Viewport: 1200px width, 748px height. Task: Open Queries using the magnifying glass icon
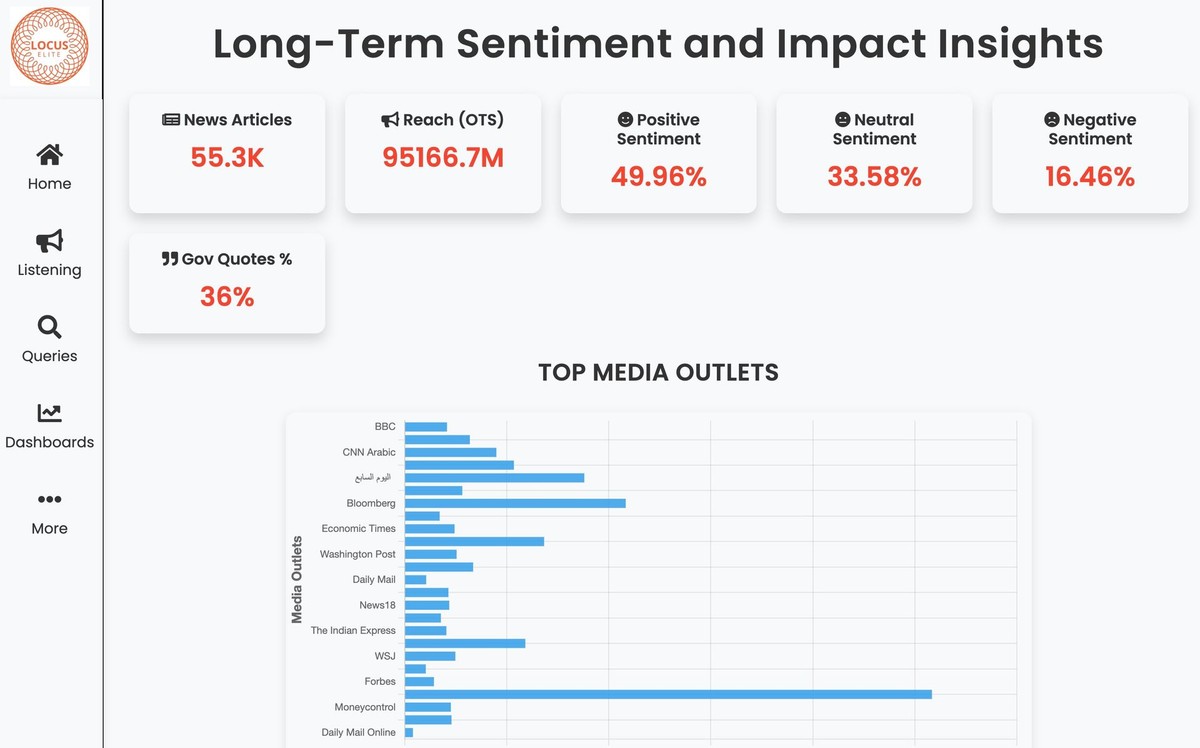[x=48, y=329]
